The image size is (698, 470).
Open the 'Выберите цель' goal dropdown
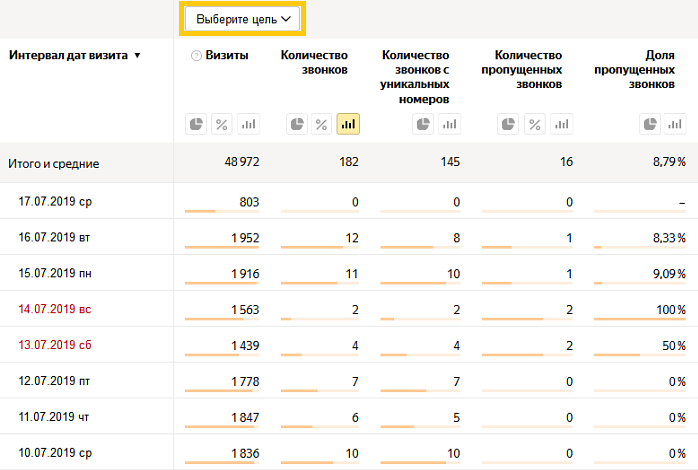tap(242, 19)
